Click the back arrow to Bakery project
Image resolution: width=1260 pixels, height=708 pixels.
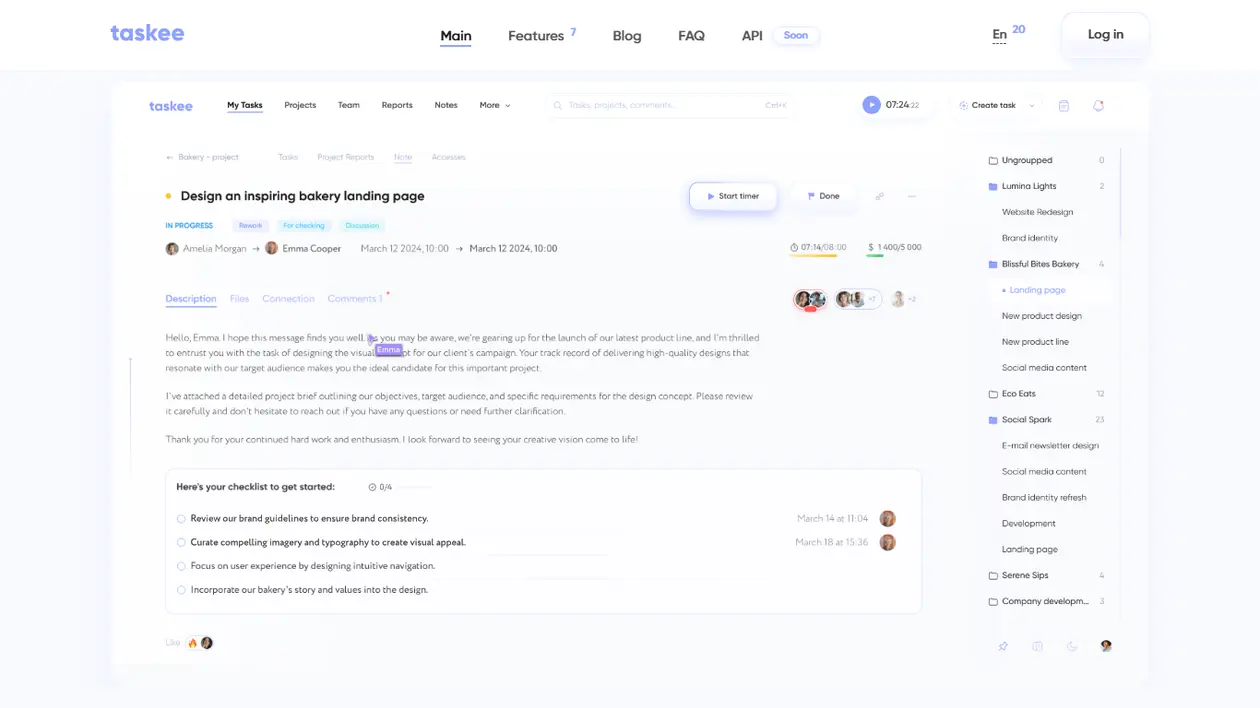pos(169,157)
